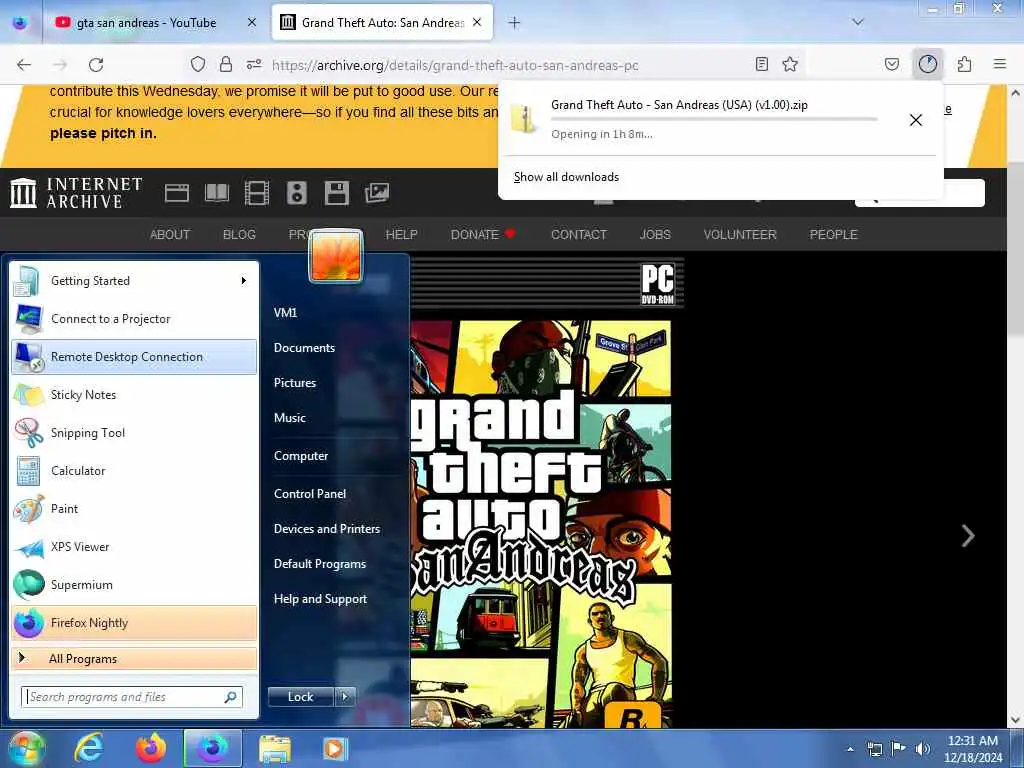The image size is (1024, 768).
Task: Launch Firefox Nightly from Start menu
Action: (x=134, y=623)
